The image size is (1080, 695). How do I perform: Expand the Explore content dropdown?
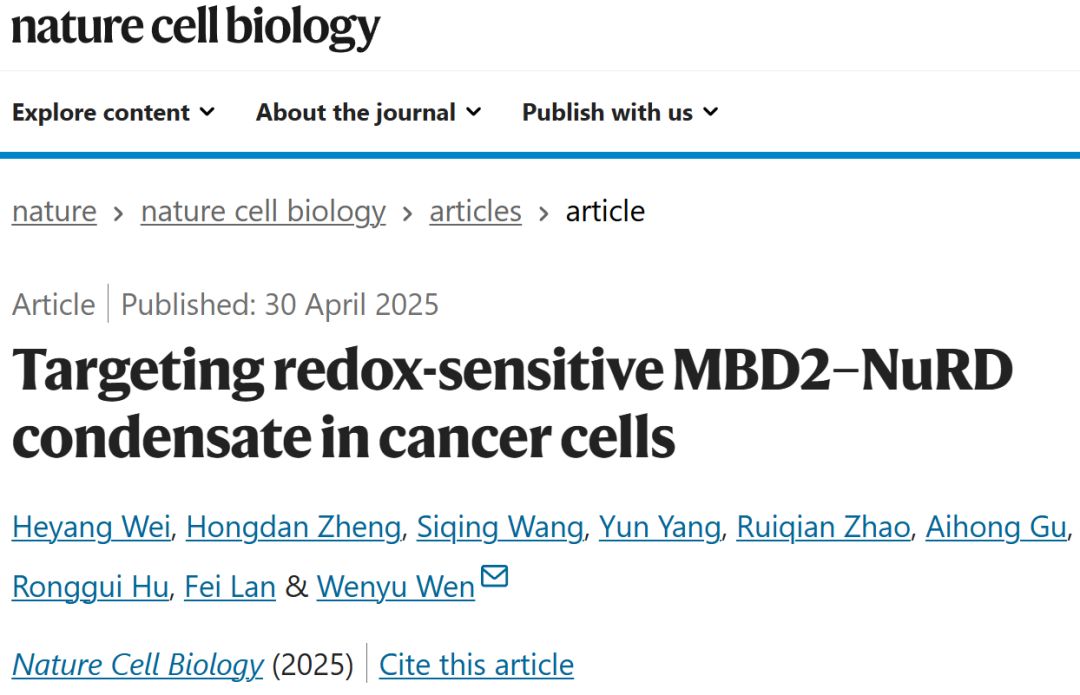coord(114,112)
